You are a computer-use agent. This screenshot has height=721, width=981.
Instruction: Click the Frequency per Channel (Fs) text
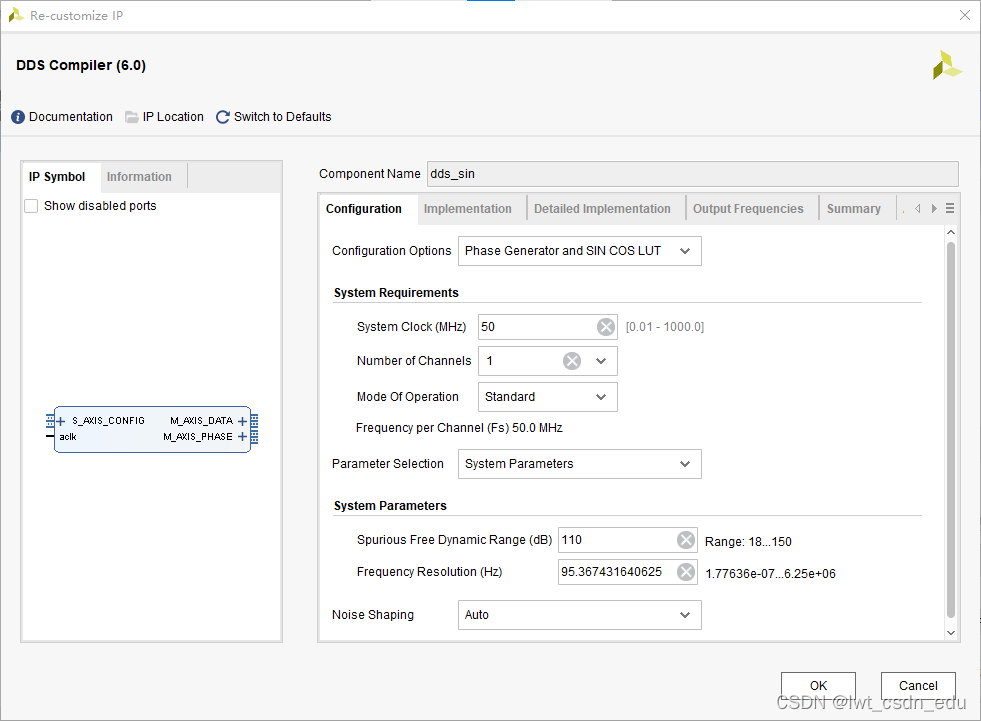point(459,428)
